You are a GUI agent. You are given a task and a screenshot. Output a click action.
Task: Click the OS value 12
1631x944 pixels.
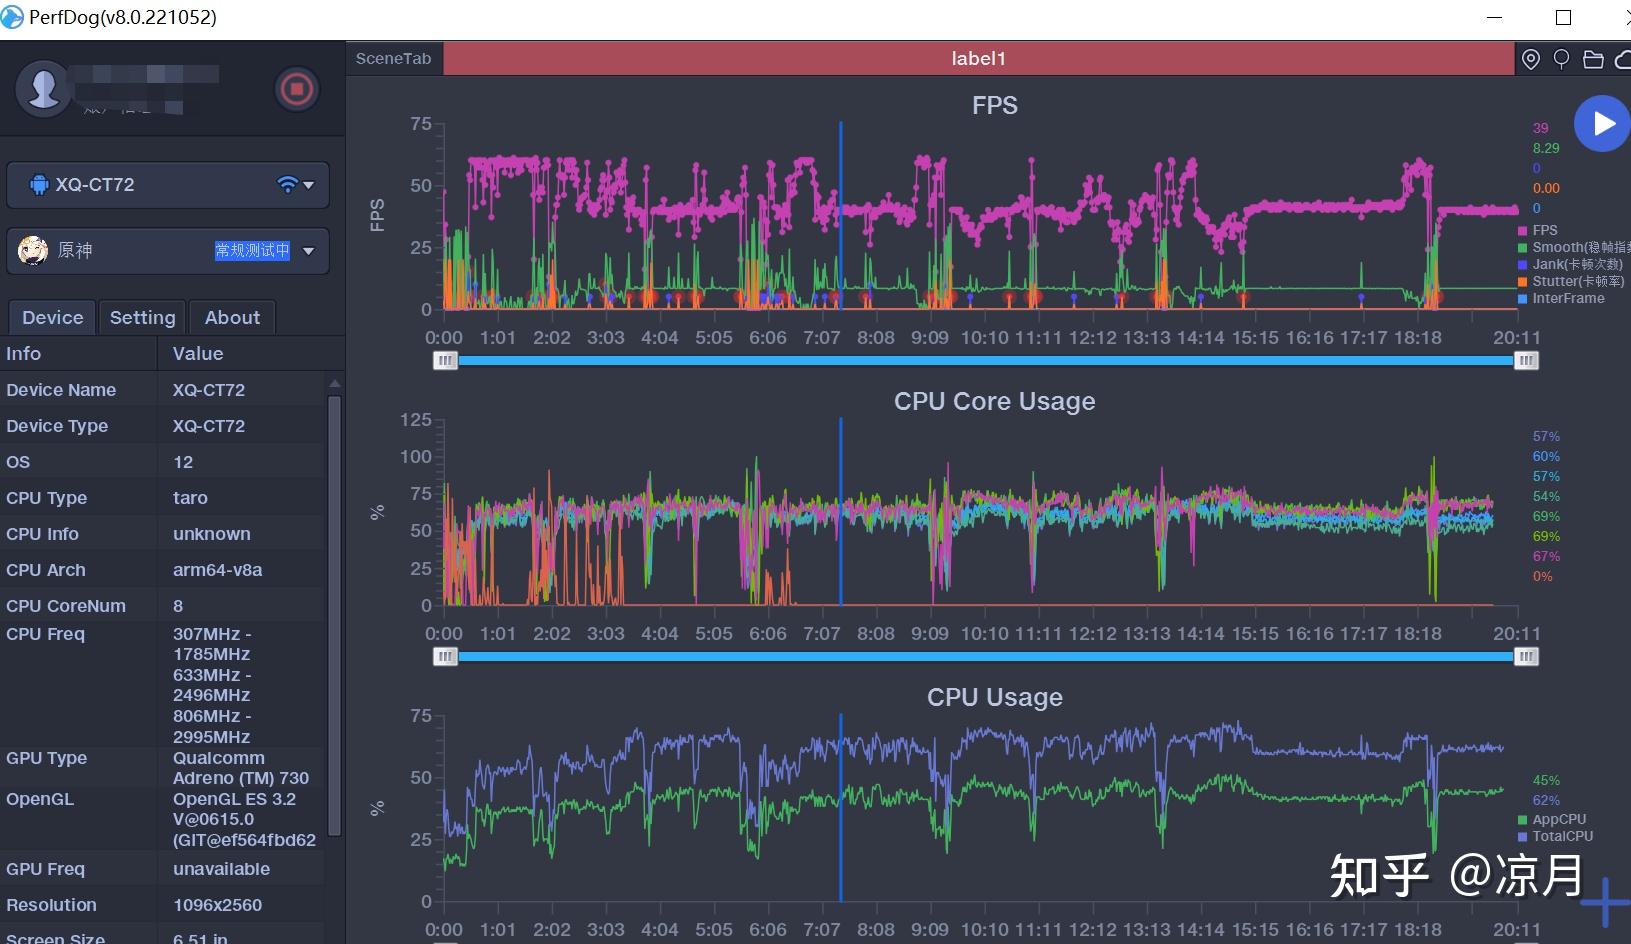click(x=183, y=462)
